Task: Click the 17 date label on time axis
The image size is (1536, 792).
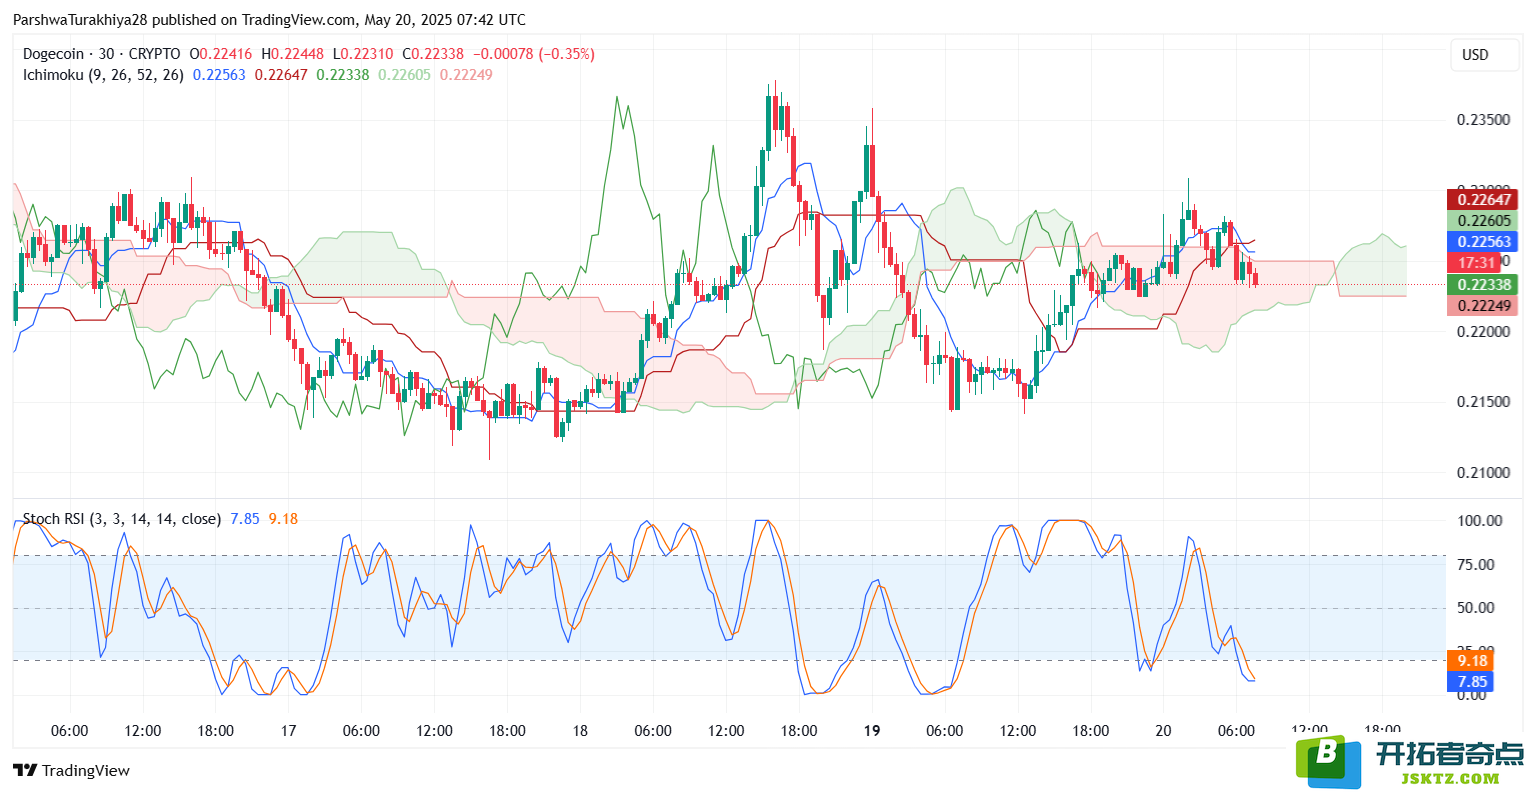Action: 288,731
